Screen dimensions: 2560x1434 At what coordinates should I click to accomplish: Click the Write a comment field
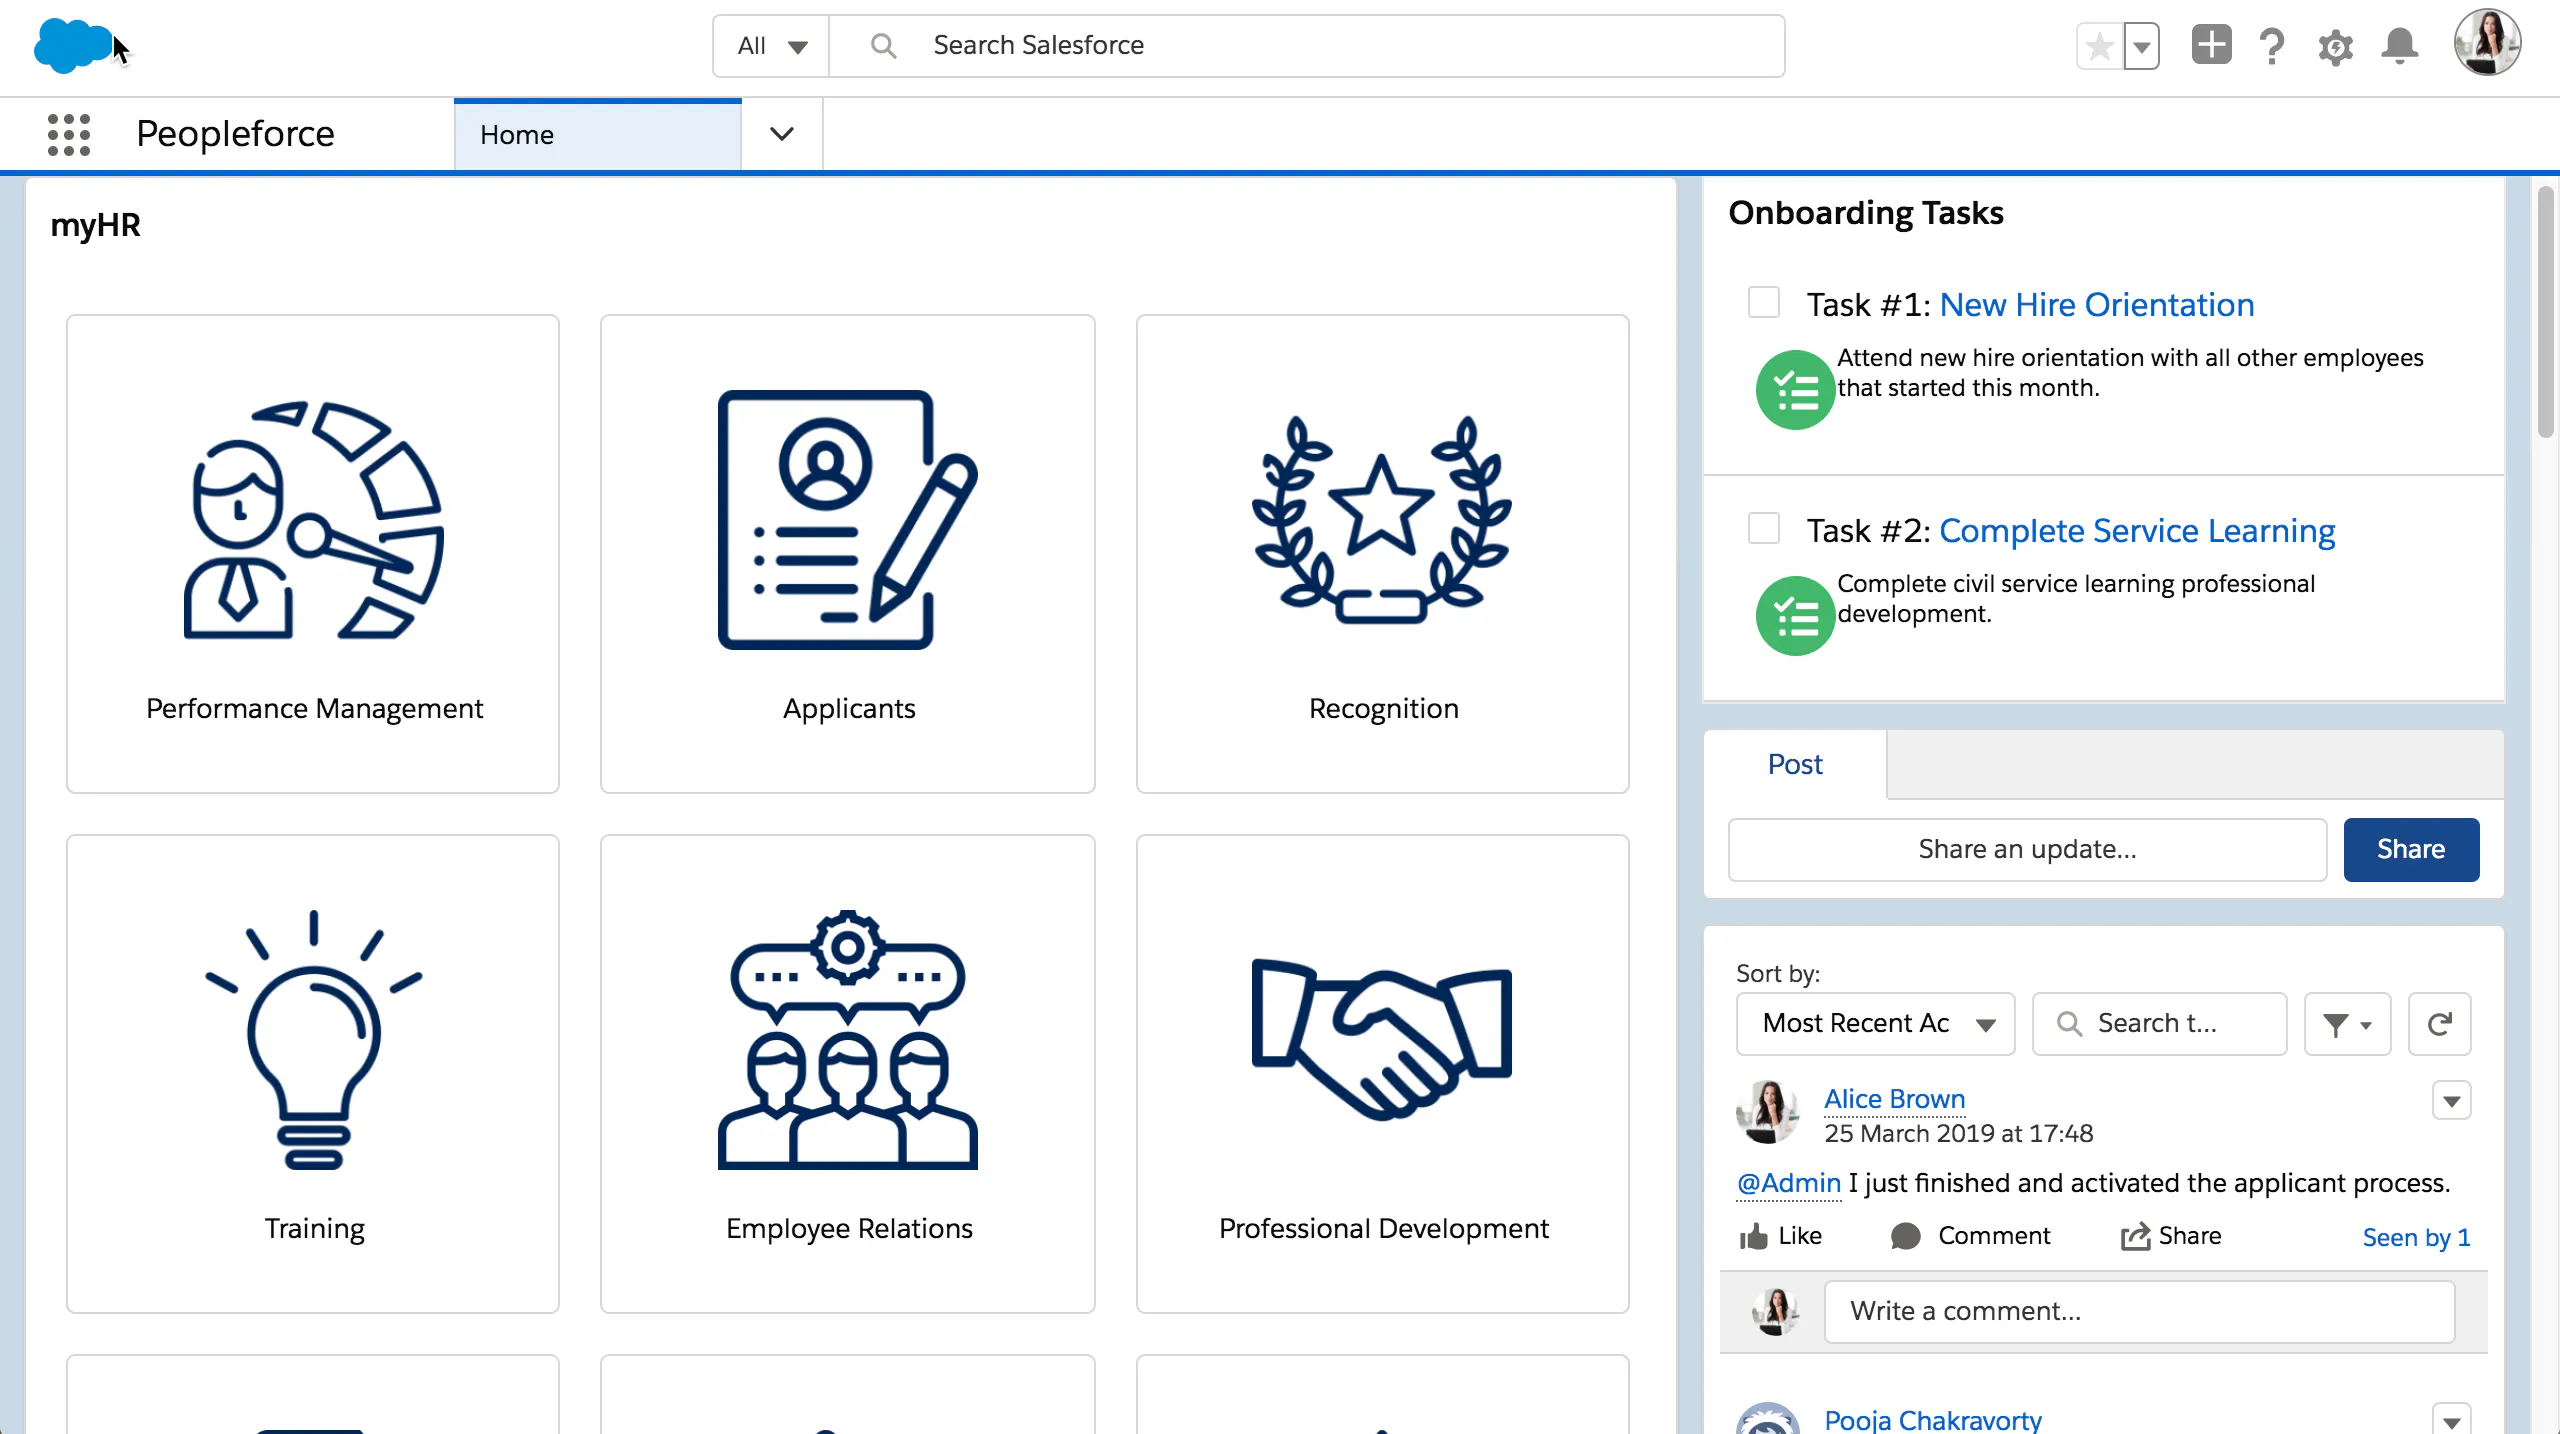2140,1310
